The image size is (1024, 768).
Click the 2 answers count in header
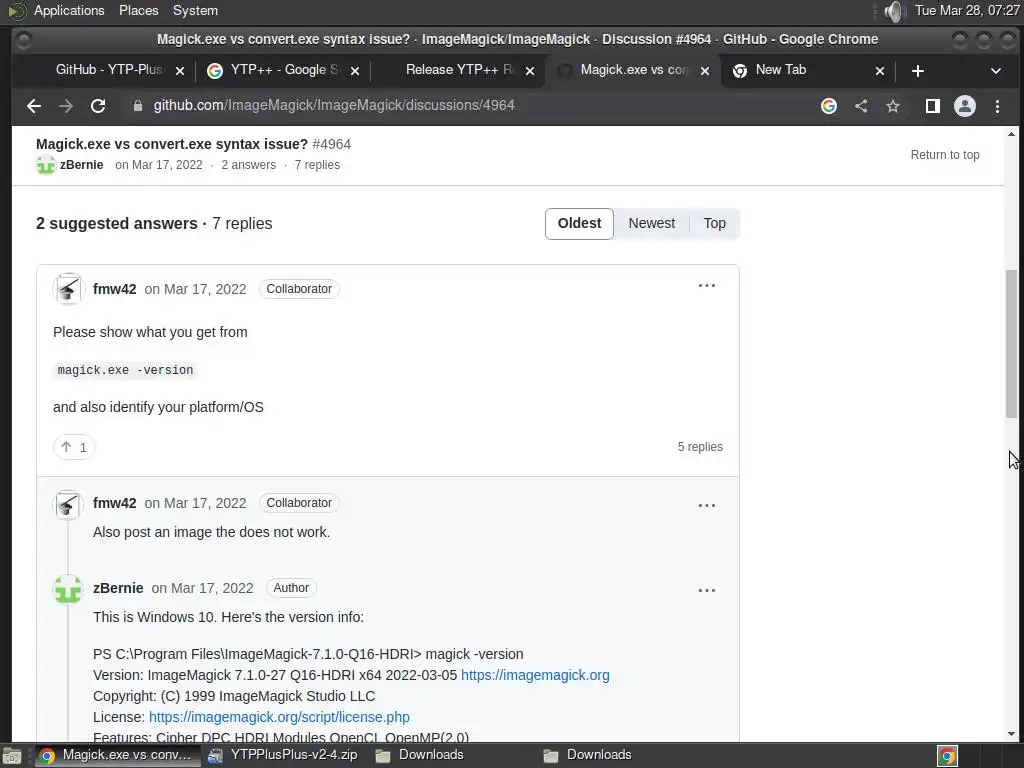(248, 165)
